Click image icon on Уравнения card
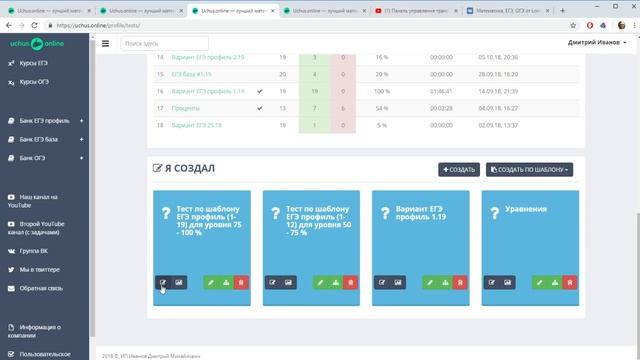The image size is (640, 360). click(x=507, y=282)
